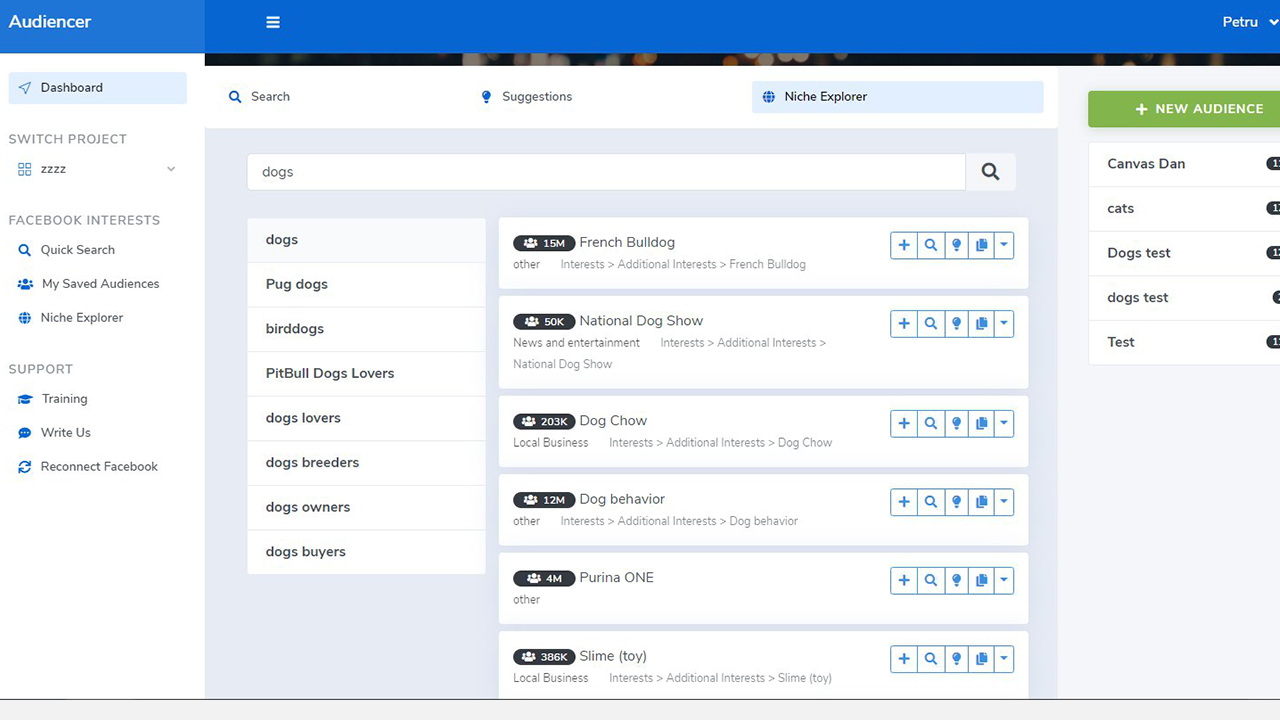Viewport: 1280px width, 720px height.
Task: Copy National Dog Show interest
Action: pos(982,324)
